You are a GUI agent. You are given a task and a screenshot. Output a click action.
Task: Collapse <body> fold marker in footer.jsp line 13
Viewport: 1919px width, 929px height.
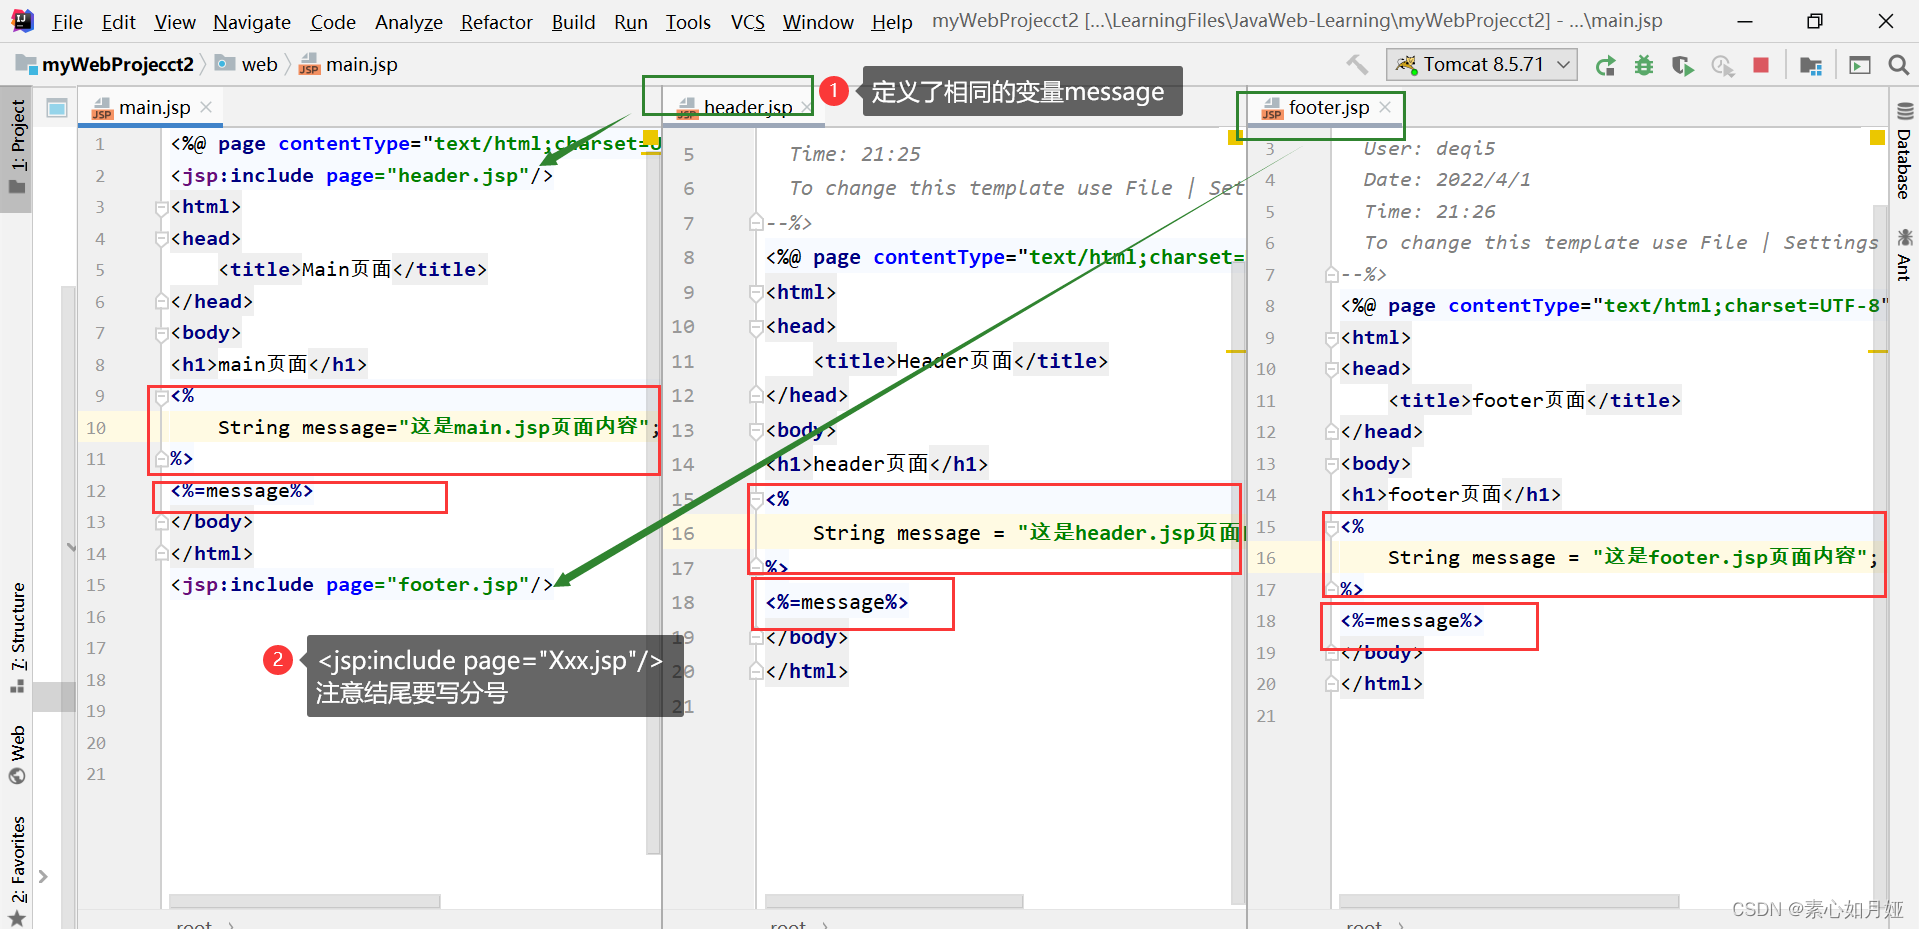point(1332,464)
